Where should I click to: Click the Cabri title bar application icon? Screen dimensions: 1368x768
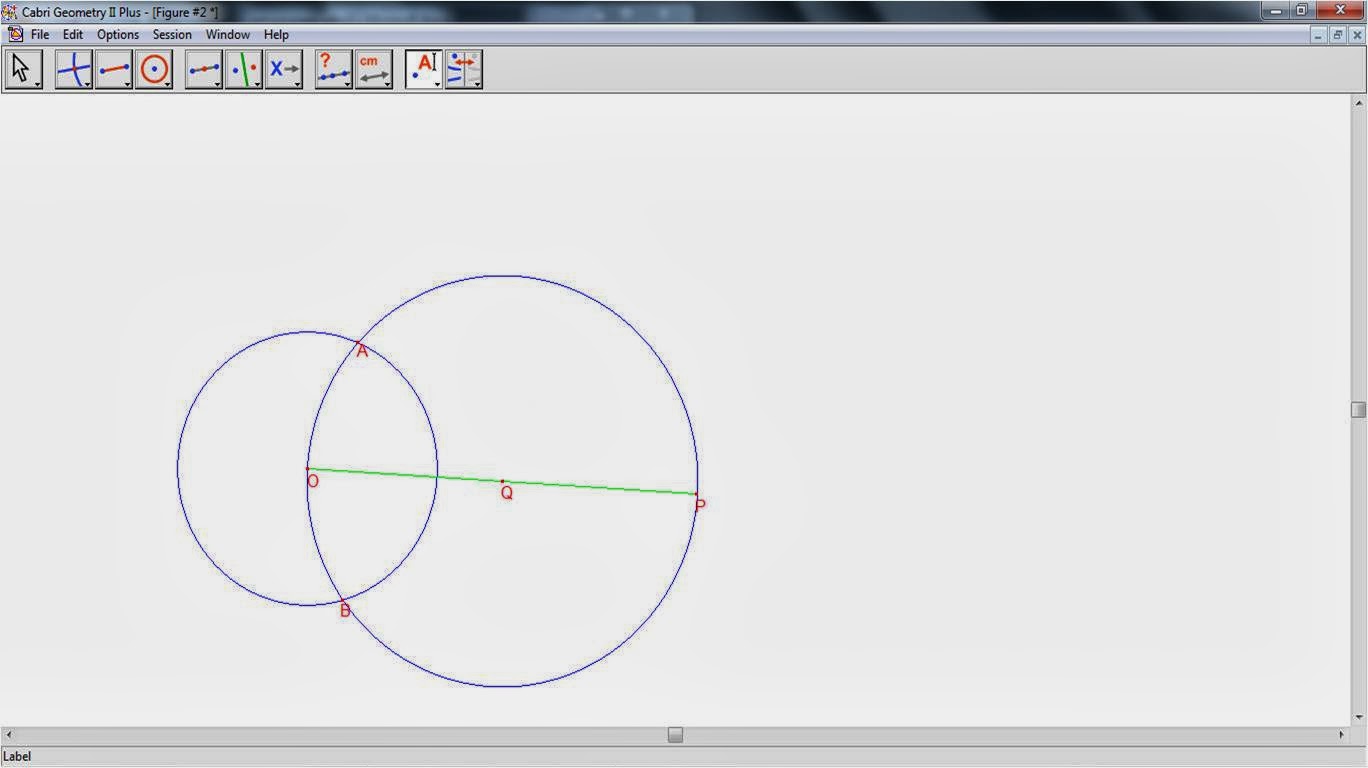9,12
